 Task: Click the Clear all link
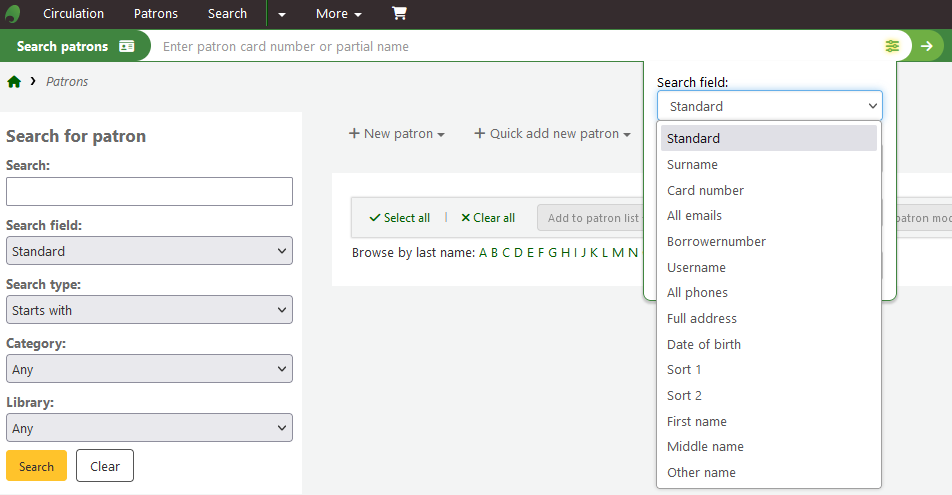pyautogui.click(x=488, y=218)
